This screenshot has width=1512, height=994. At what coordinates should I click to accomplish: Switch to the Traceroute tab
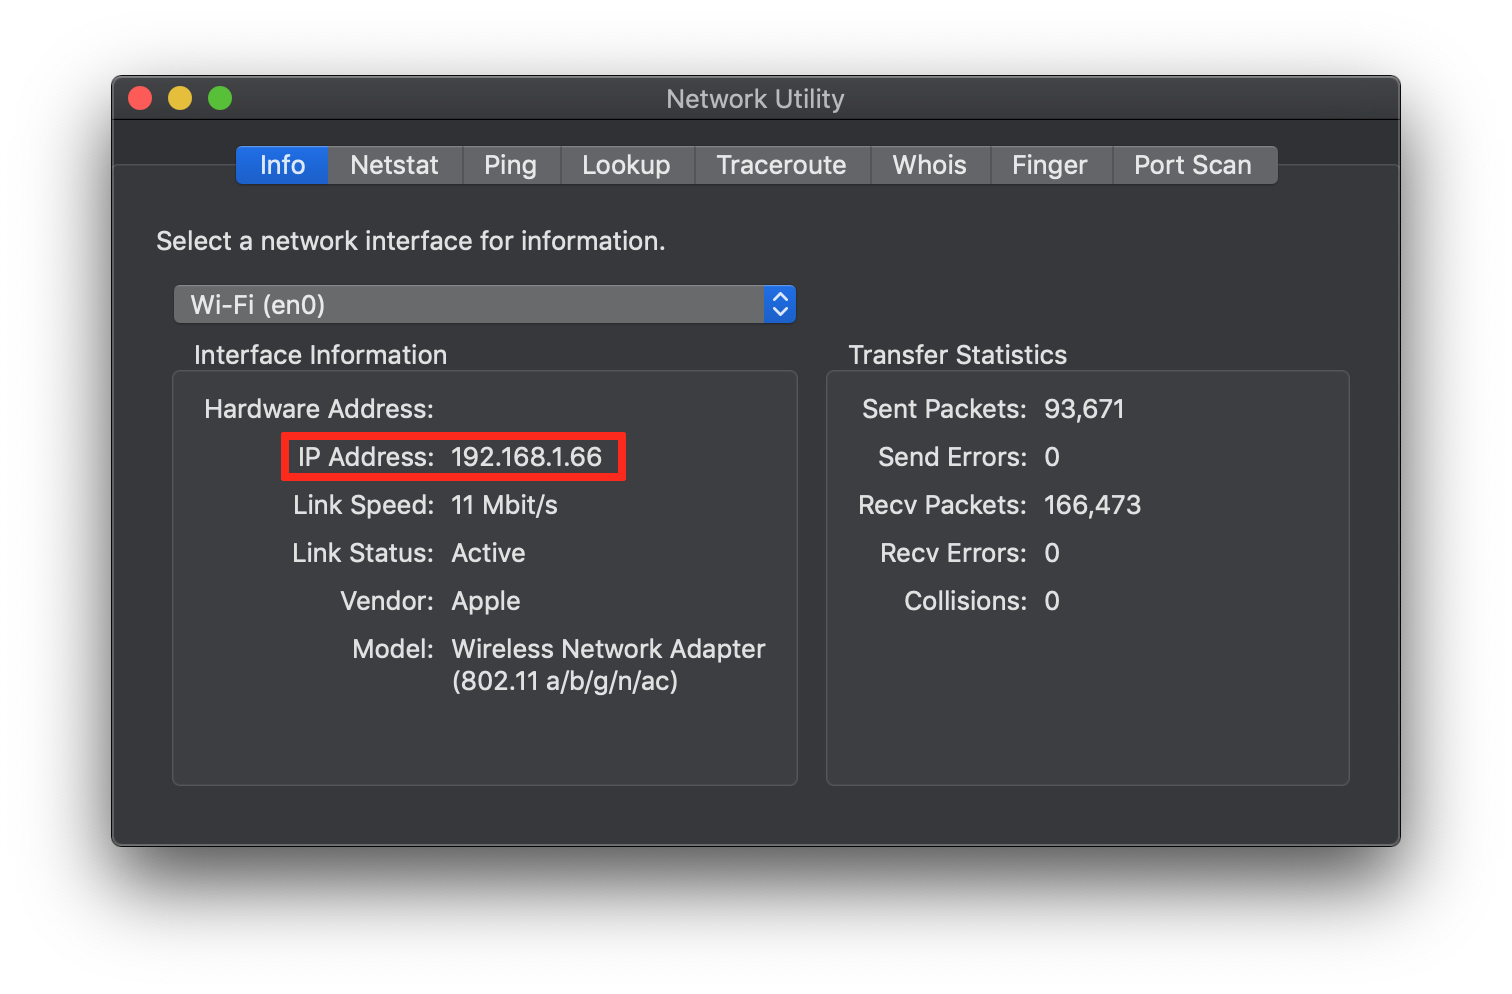782,164
